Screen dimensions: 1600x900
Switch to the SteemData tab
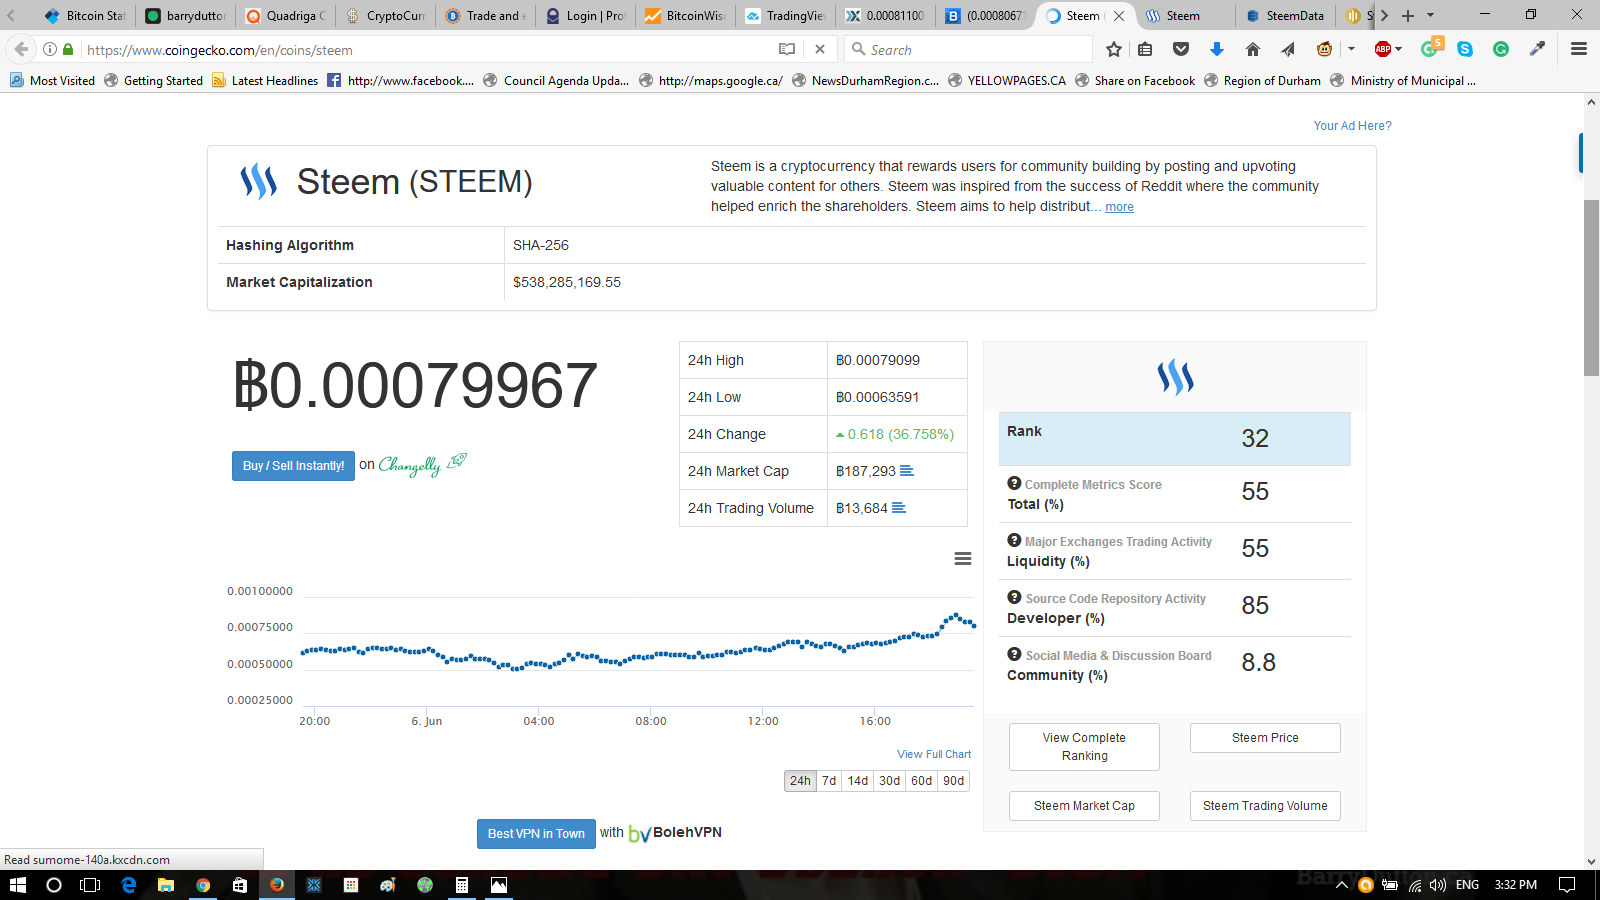click(x=1284, y=16)
